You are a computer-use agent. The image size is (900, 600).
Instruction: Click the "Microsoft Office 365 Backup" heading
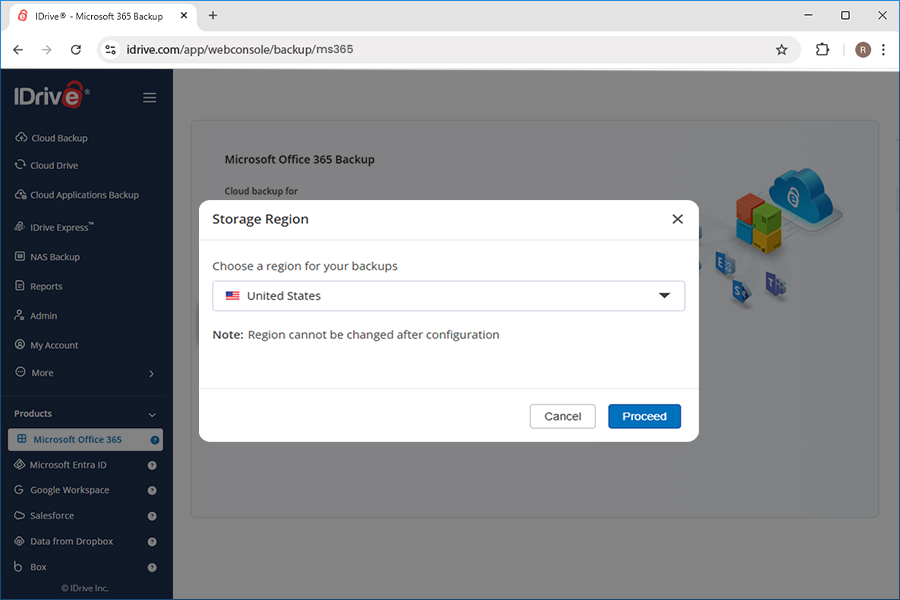tap(300, 159)
